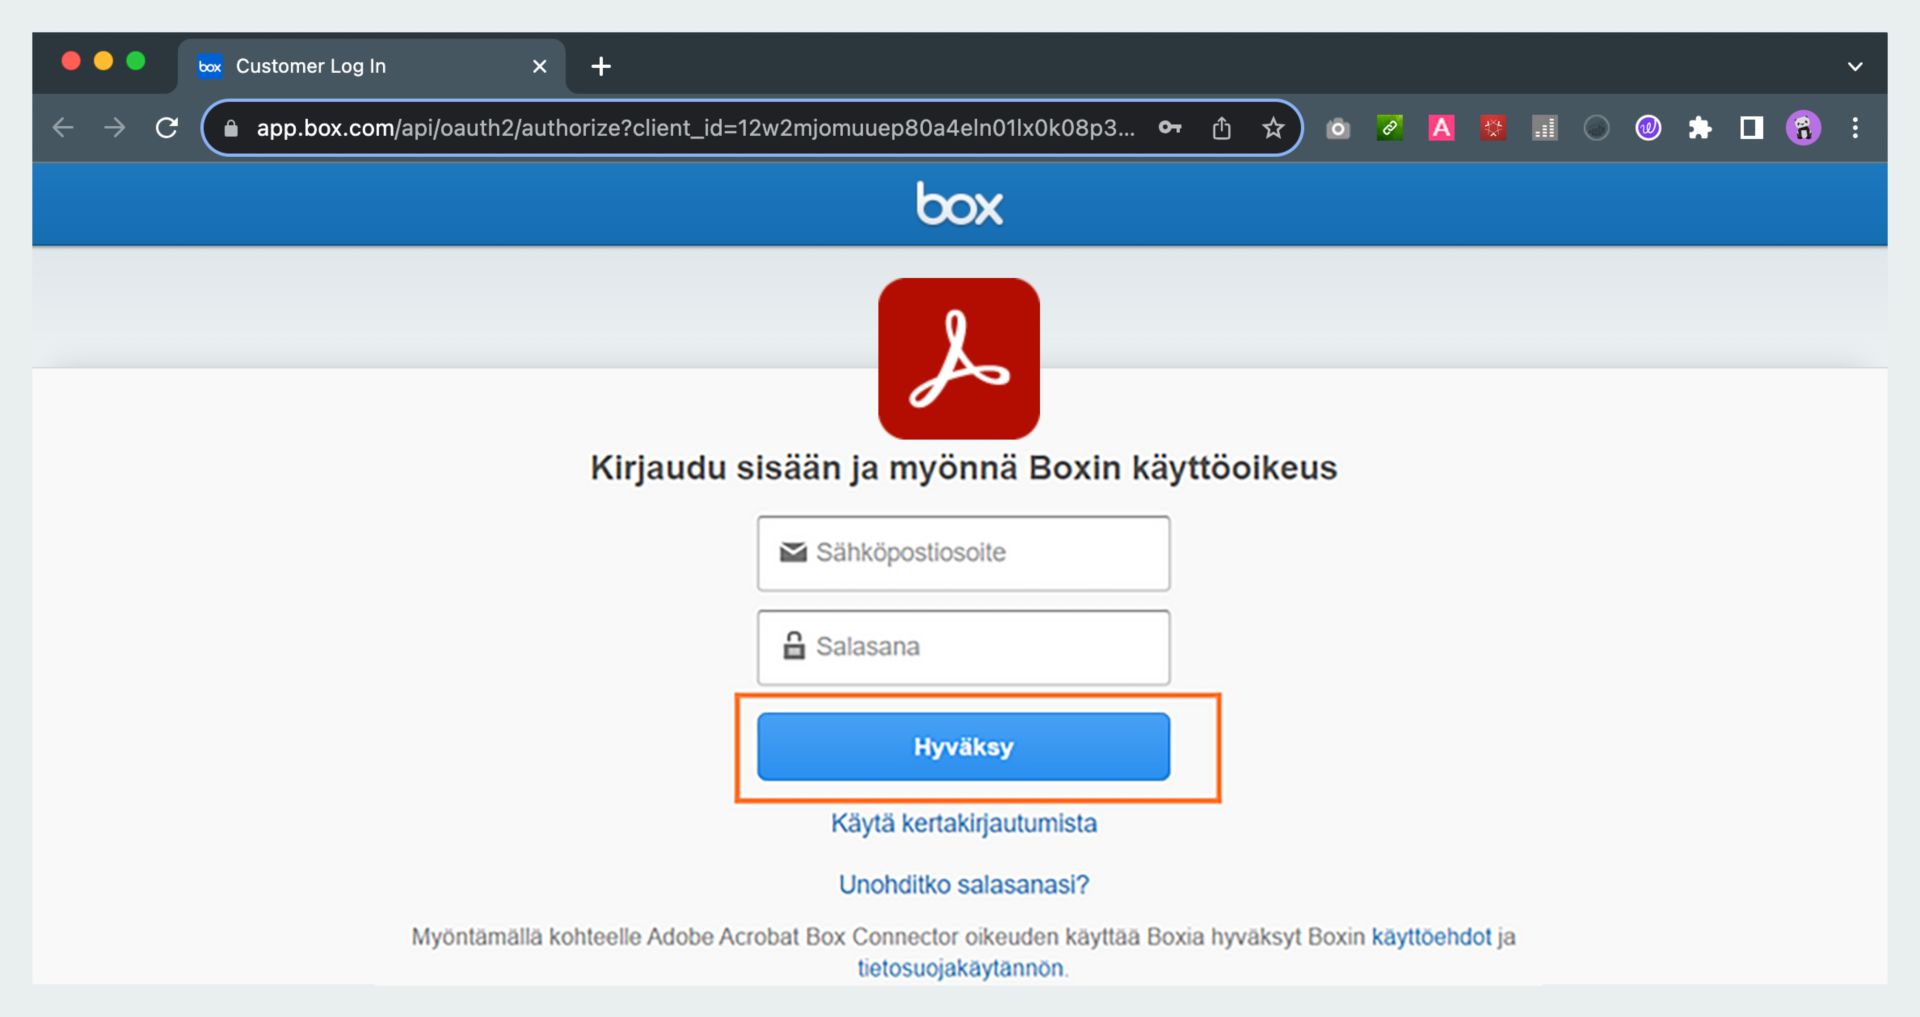Image resolution: width=1920 pixels, height=1017 pixels.
Task: Click the Box logo in header
Action: [960, 204]
